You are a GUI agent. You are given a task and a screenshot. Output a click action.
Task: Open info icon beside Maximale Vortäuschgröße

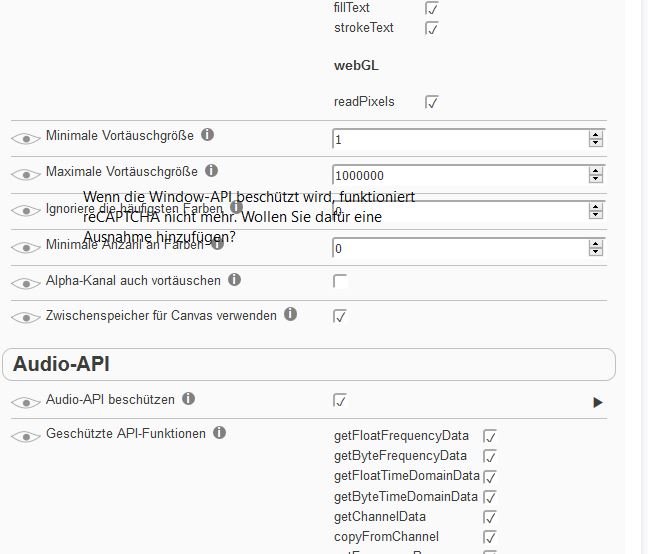212,171
